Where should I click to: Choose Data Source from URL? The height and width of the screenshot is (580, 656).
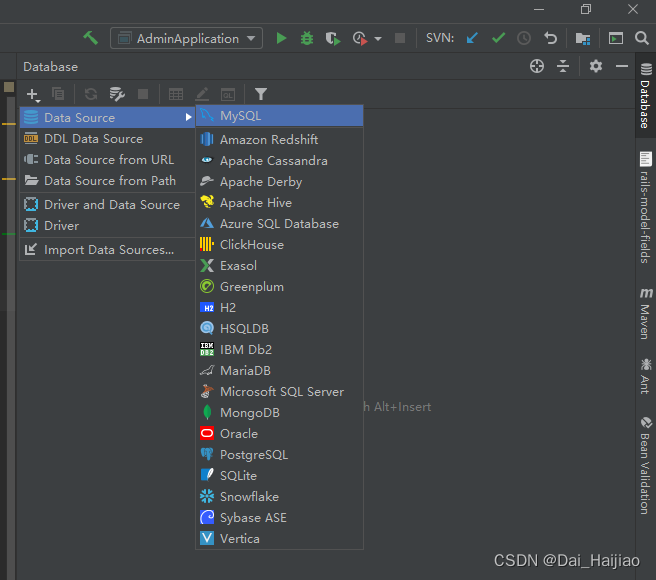click(108, 159)
